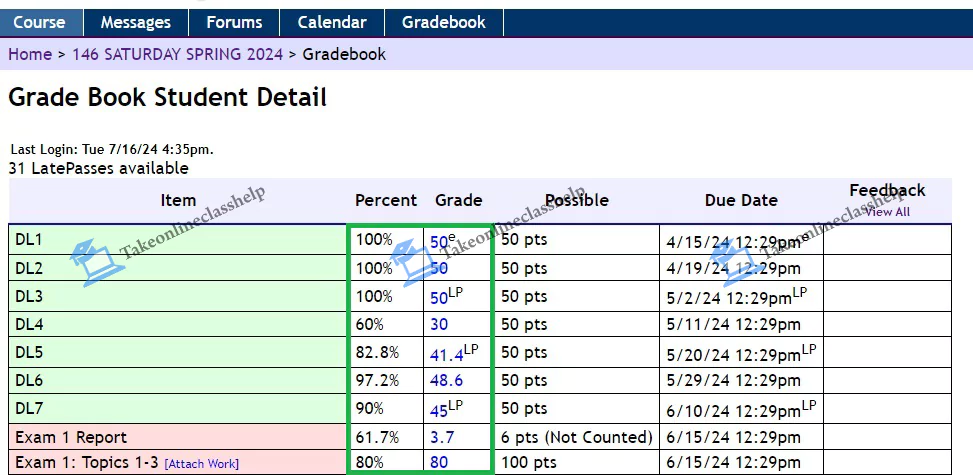Image resolution: width=973 pixels, height=475 pixels.
Task: Open Exam 1 Report grade 3.7
Action: pos(442,438)
